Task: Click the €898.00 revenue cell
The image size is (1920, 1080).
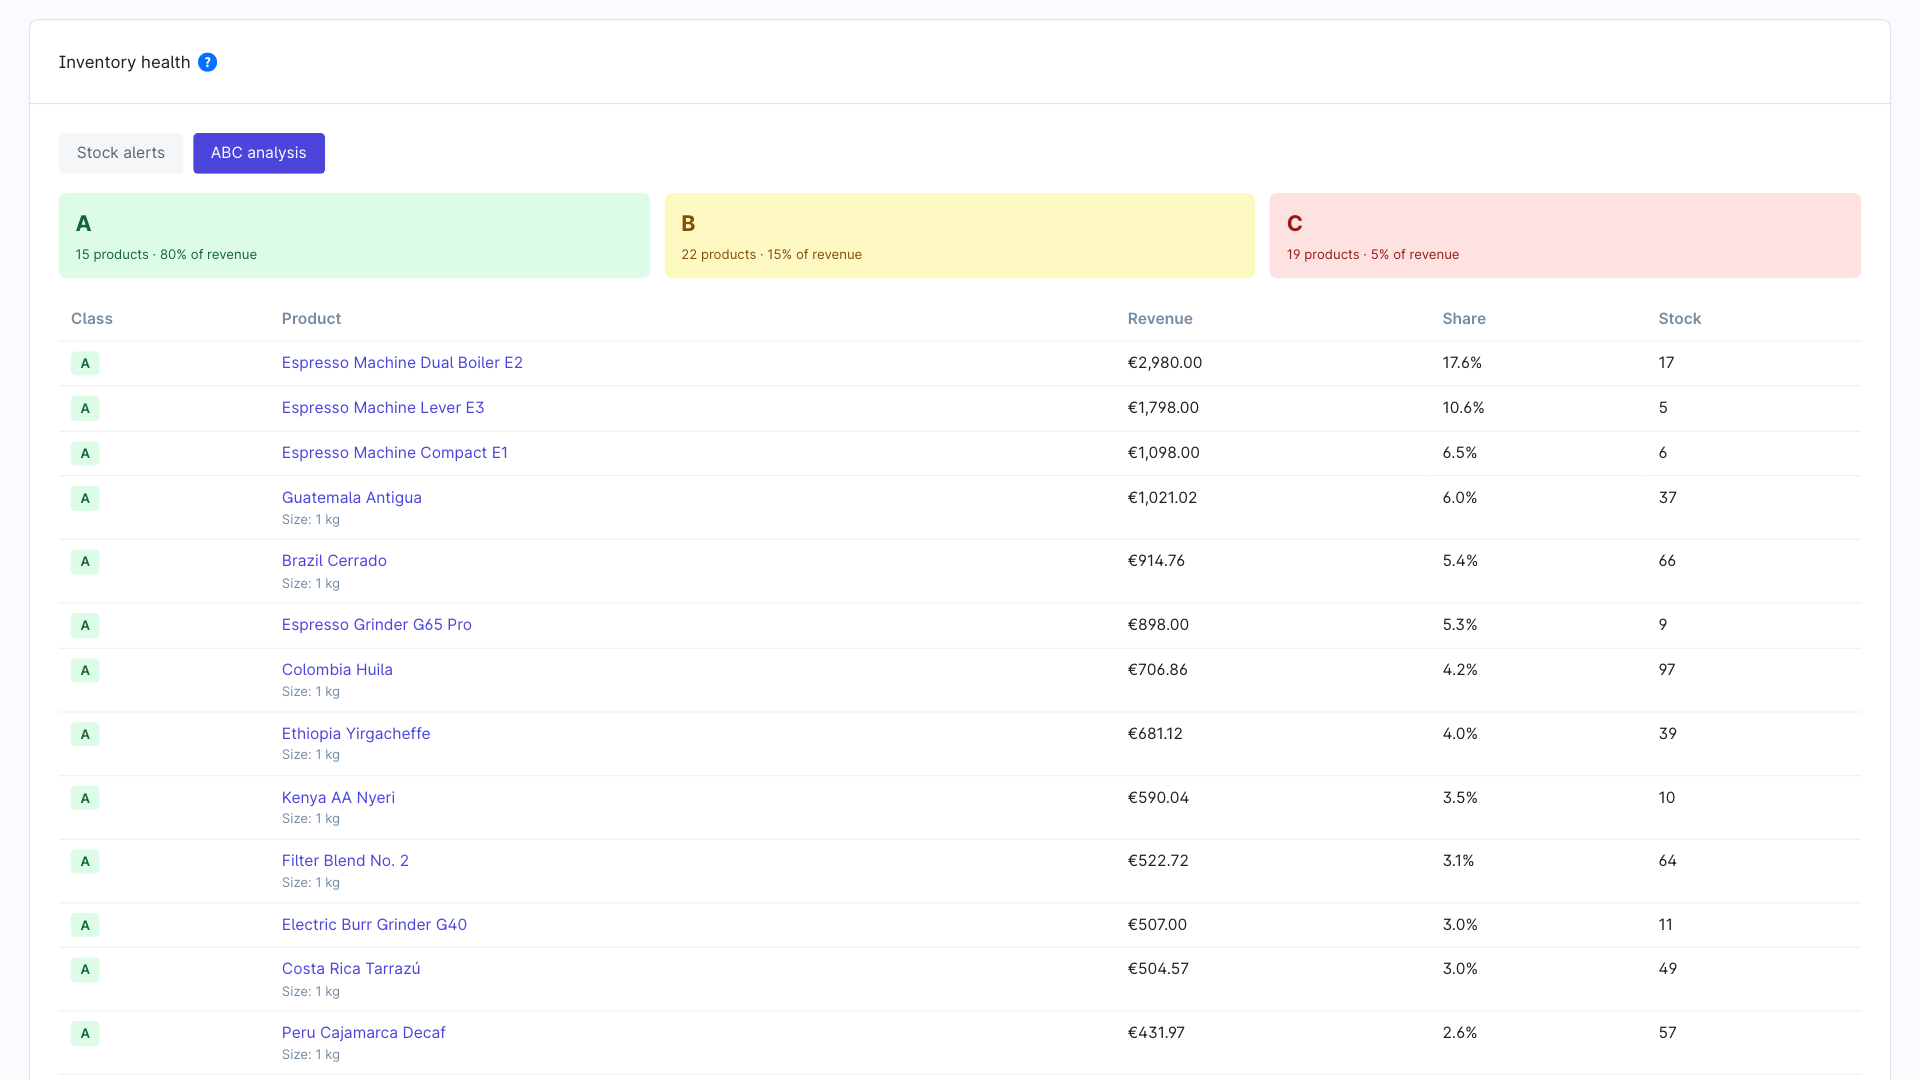Action: (x=1158, y=625)
